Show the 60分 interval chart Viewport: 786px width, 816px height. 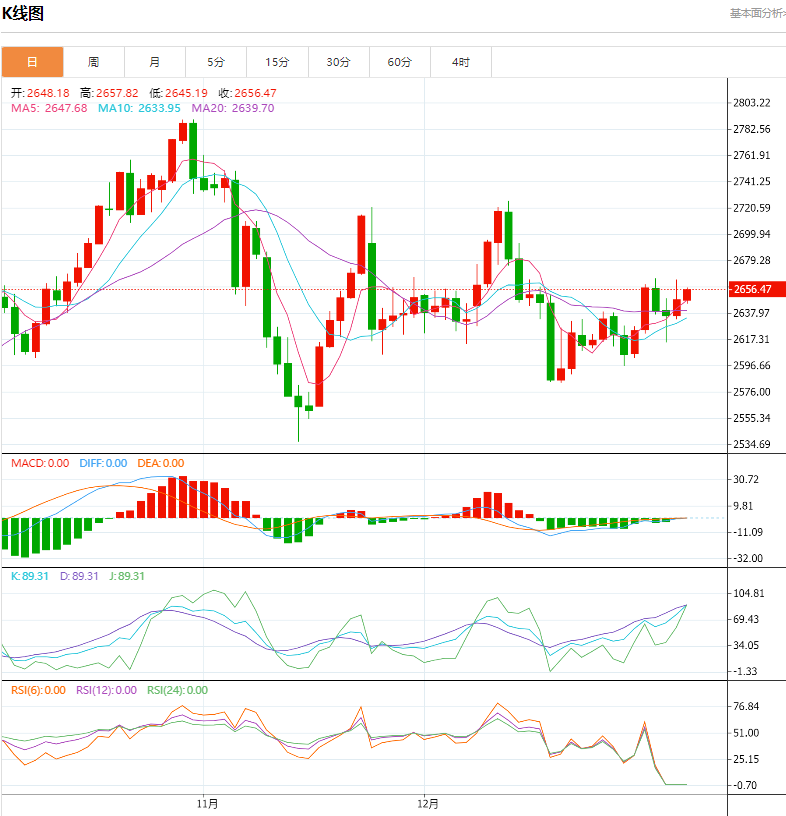click(399, 62)
